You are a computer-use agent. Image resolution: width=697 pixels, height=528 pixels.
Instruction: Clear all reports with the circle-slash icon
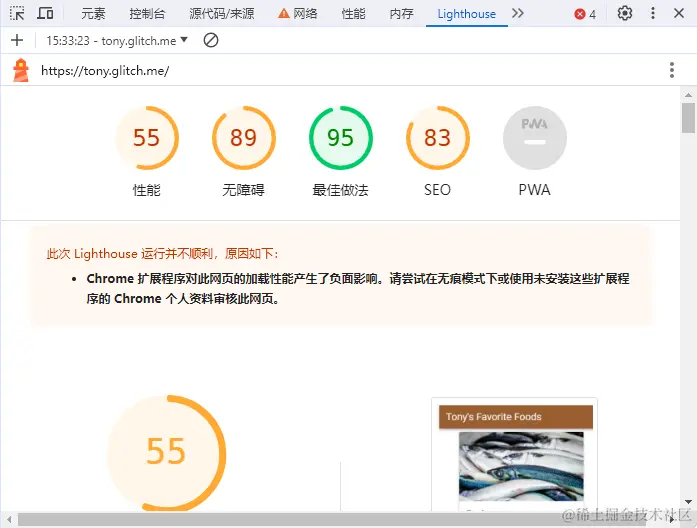pyautogui.click(x=211, y=40)
